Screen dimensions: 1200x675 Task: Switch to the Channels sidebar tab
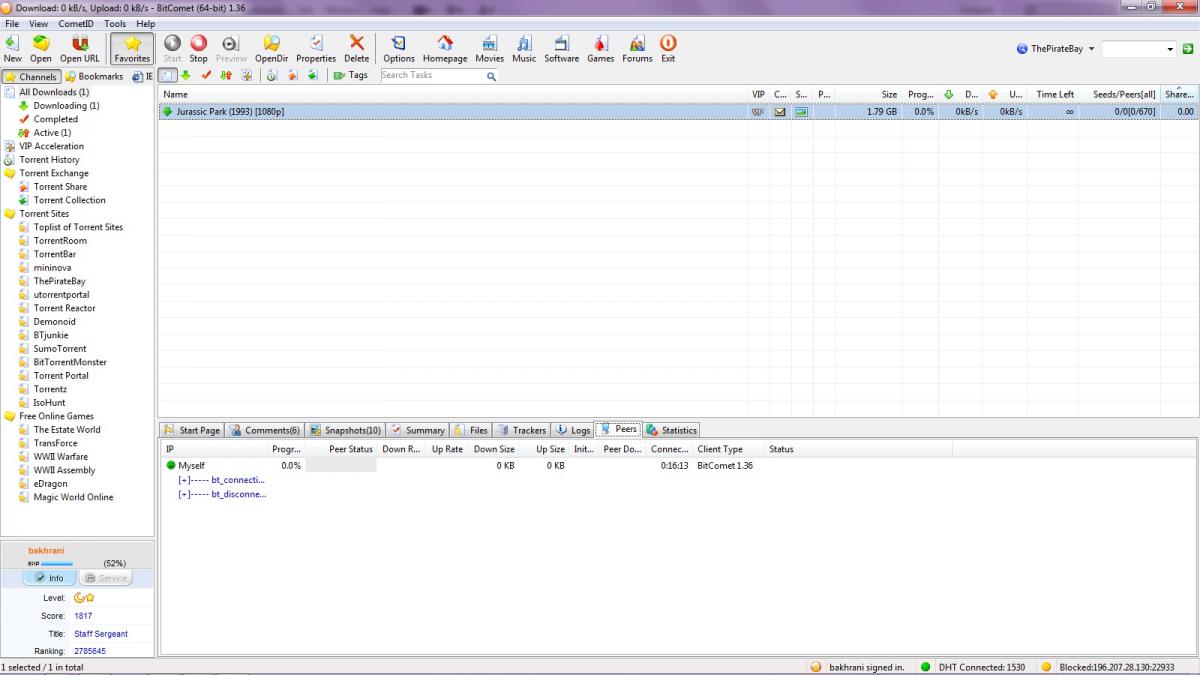(31, 76)
